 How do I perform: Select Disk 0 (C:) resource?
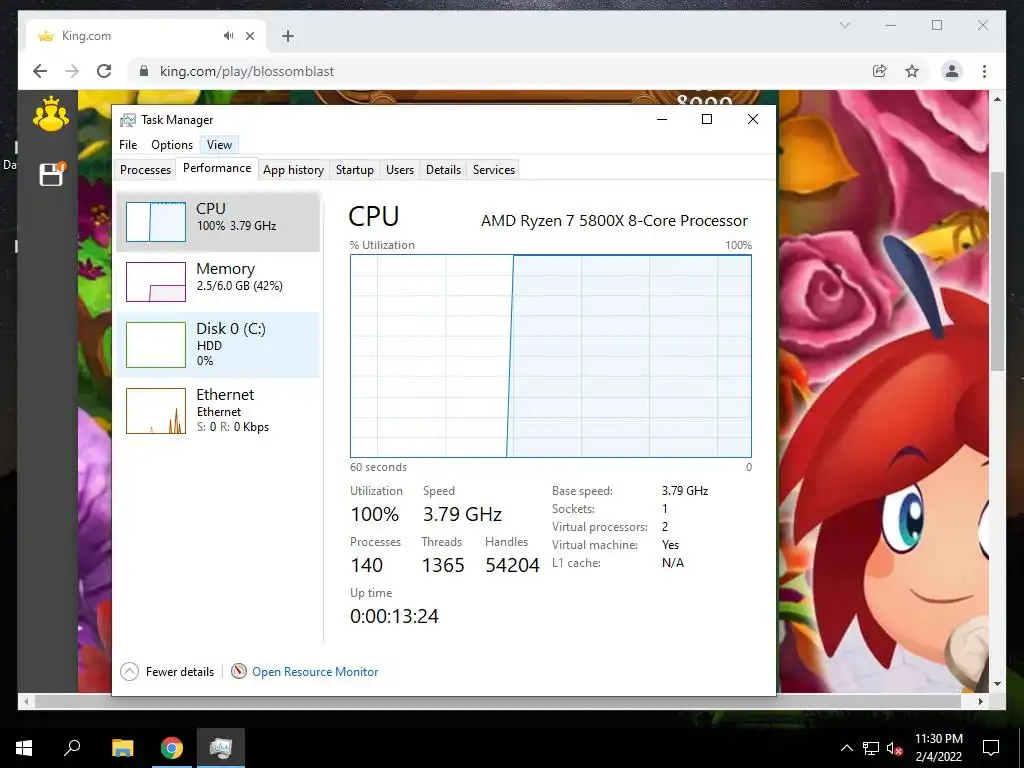pos(218,345)
